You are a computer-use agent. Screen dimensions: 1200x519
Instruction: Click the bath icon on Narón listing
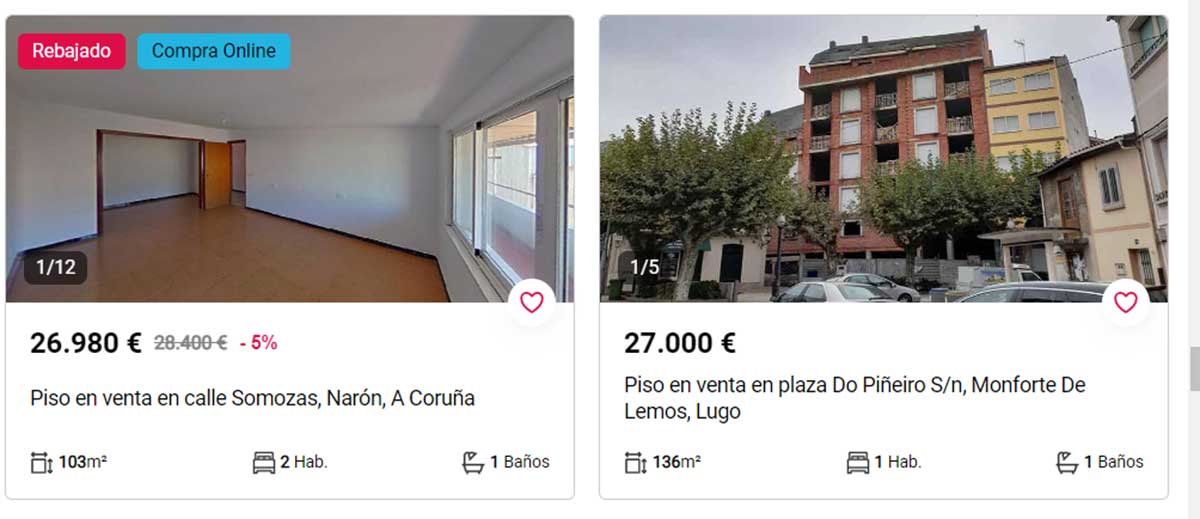[x=473, y=462]
